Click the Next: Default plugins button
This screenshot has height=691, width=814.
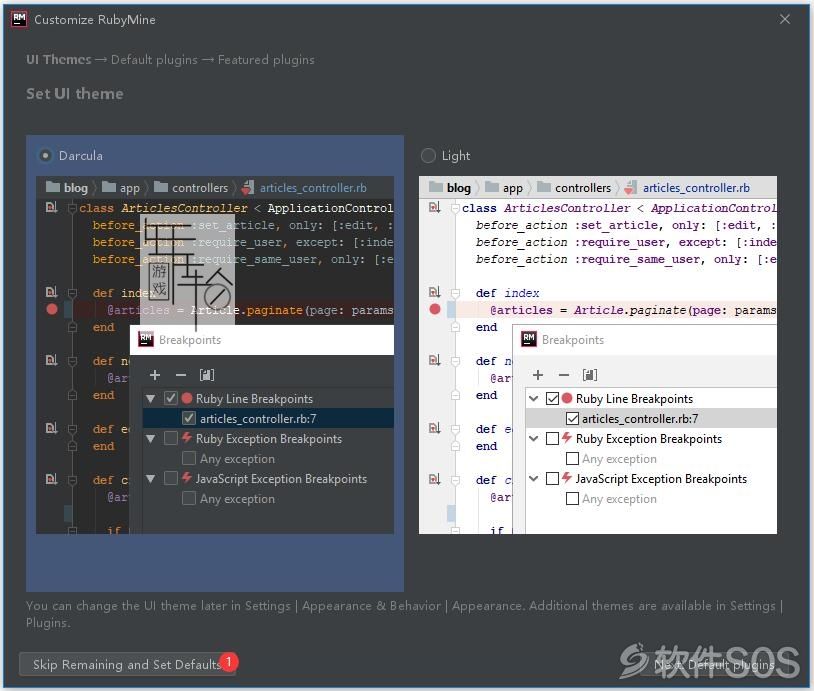point(714,664)
